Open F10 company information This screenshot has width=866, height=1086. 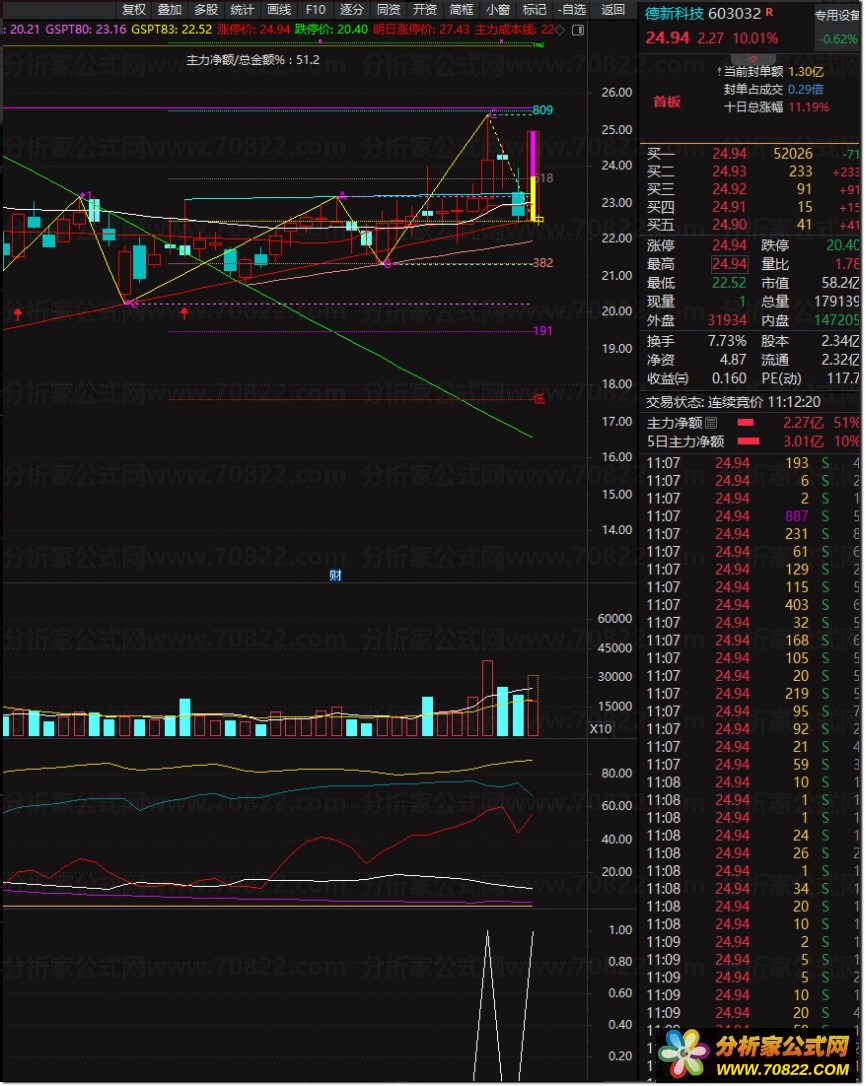pyautogui.click(x=315, y=9)
